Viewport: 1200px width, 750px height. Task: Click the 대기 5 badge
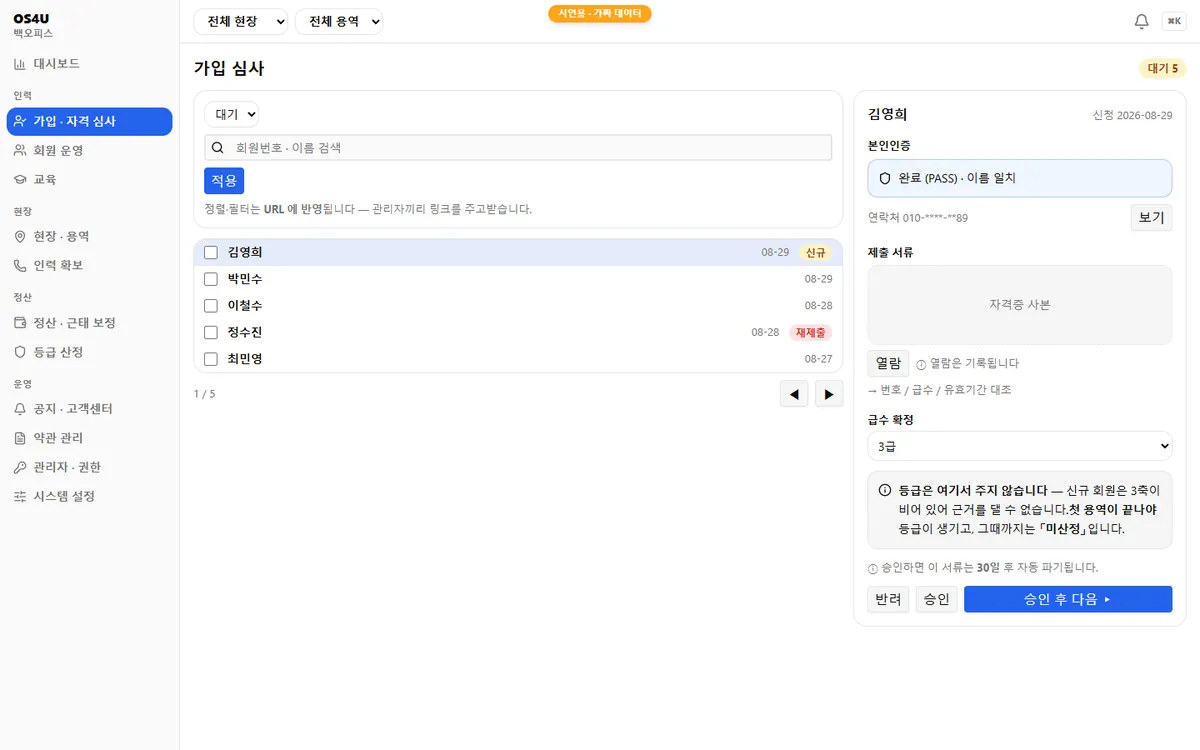click(x=1163, y=69)
